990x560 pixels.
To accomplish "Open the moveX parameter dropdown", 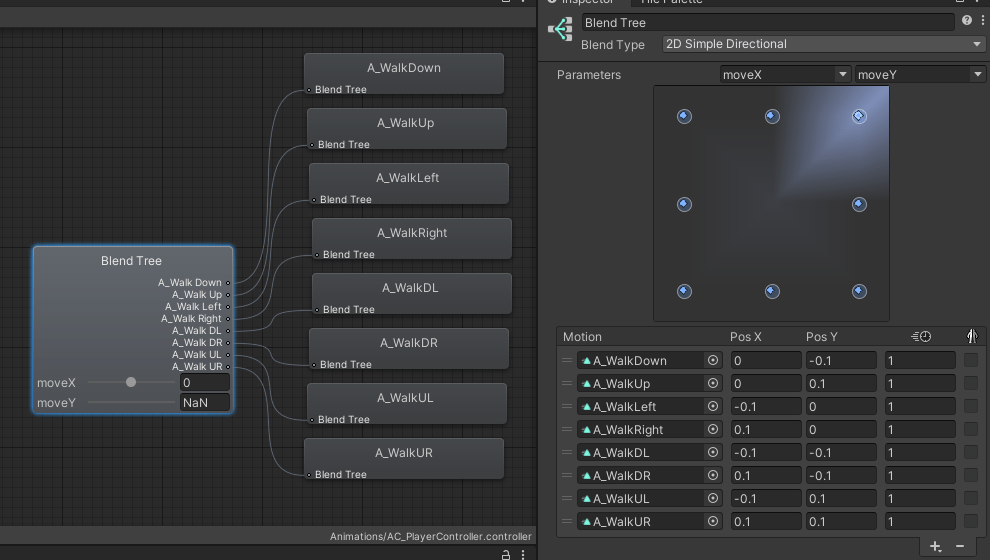I will pyautogui.click(x=785, y=75).
